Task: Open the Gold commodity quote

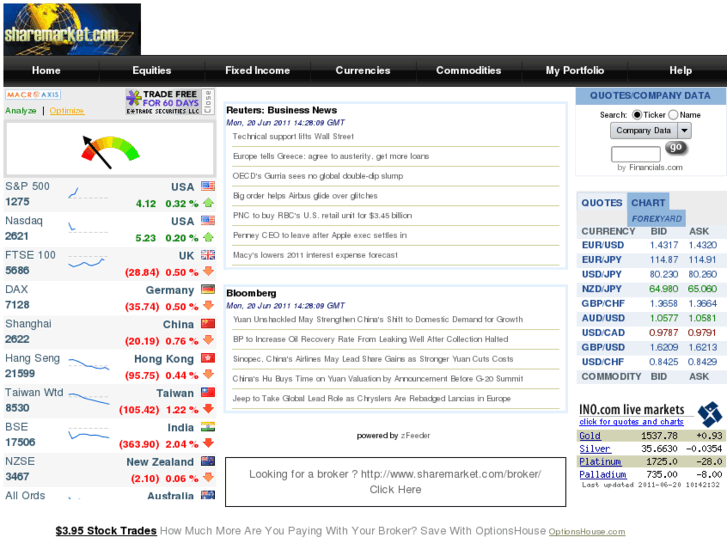Action: [590, 436]
